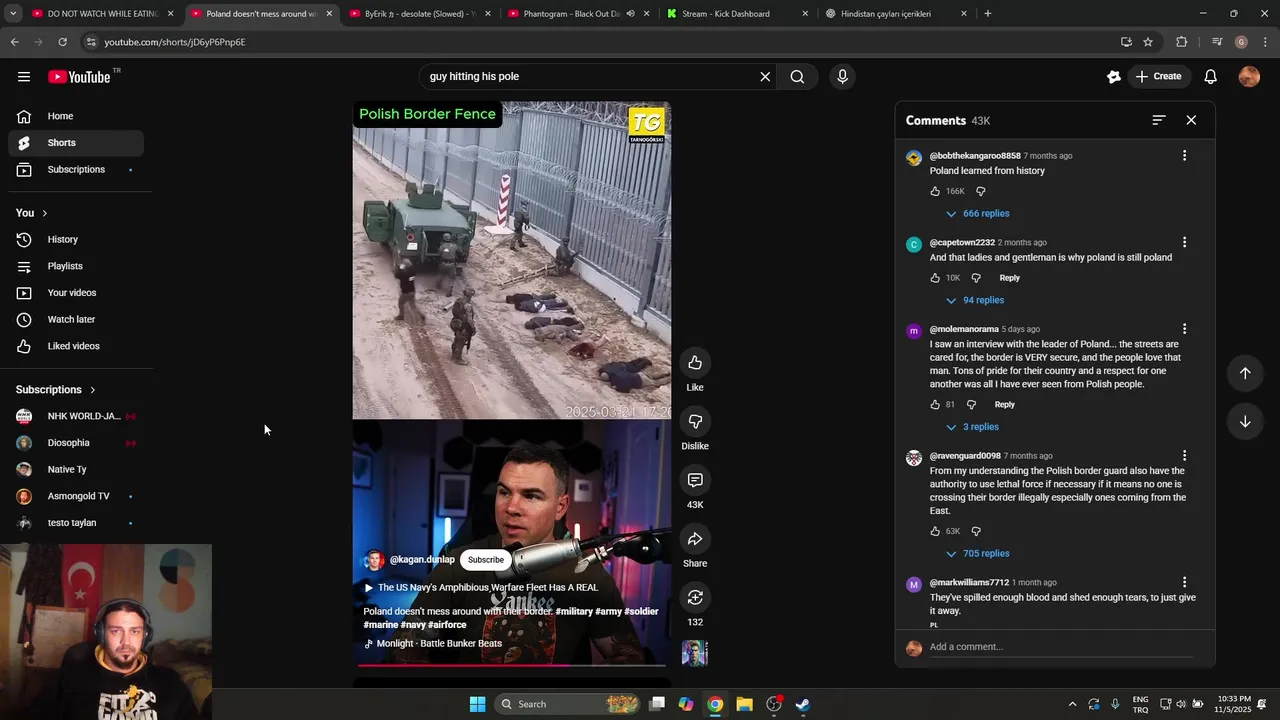Expand 666 replies
Image resolution: width=1280 pixels, height=720 pixels.
click(977, 214)
